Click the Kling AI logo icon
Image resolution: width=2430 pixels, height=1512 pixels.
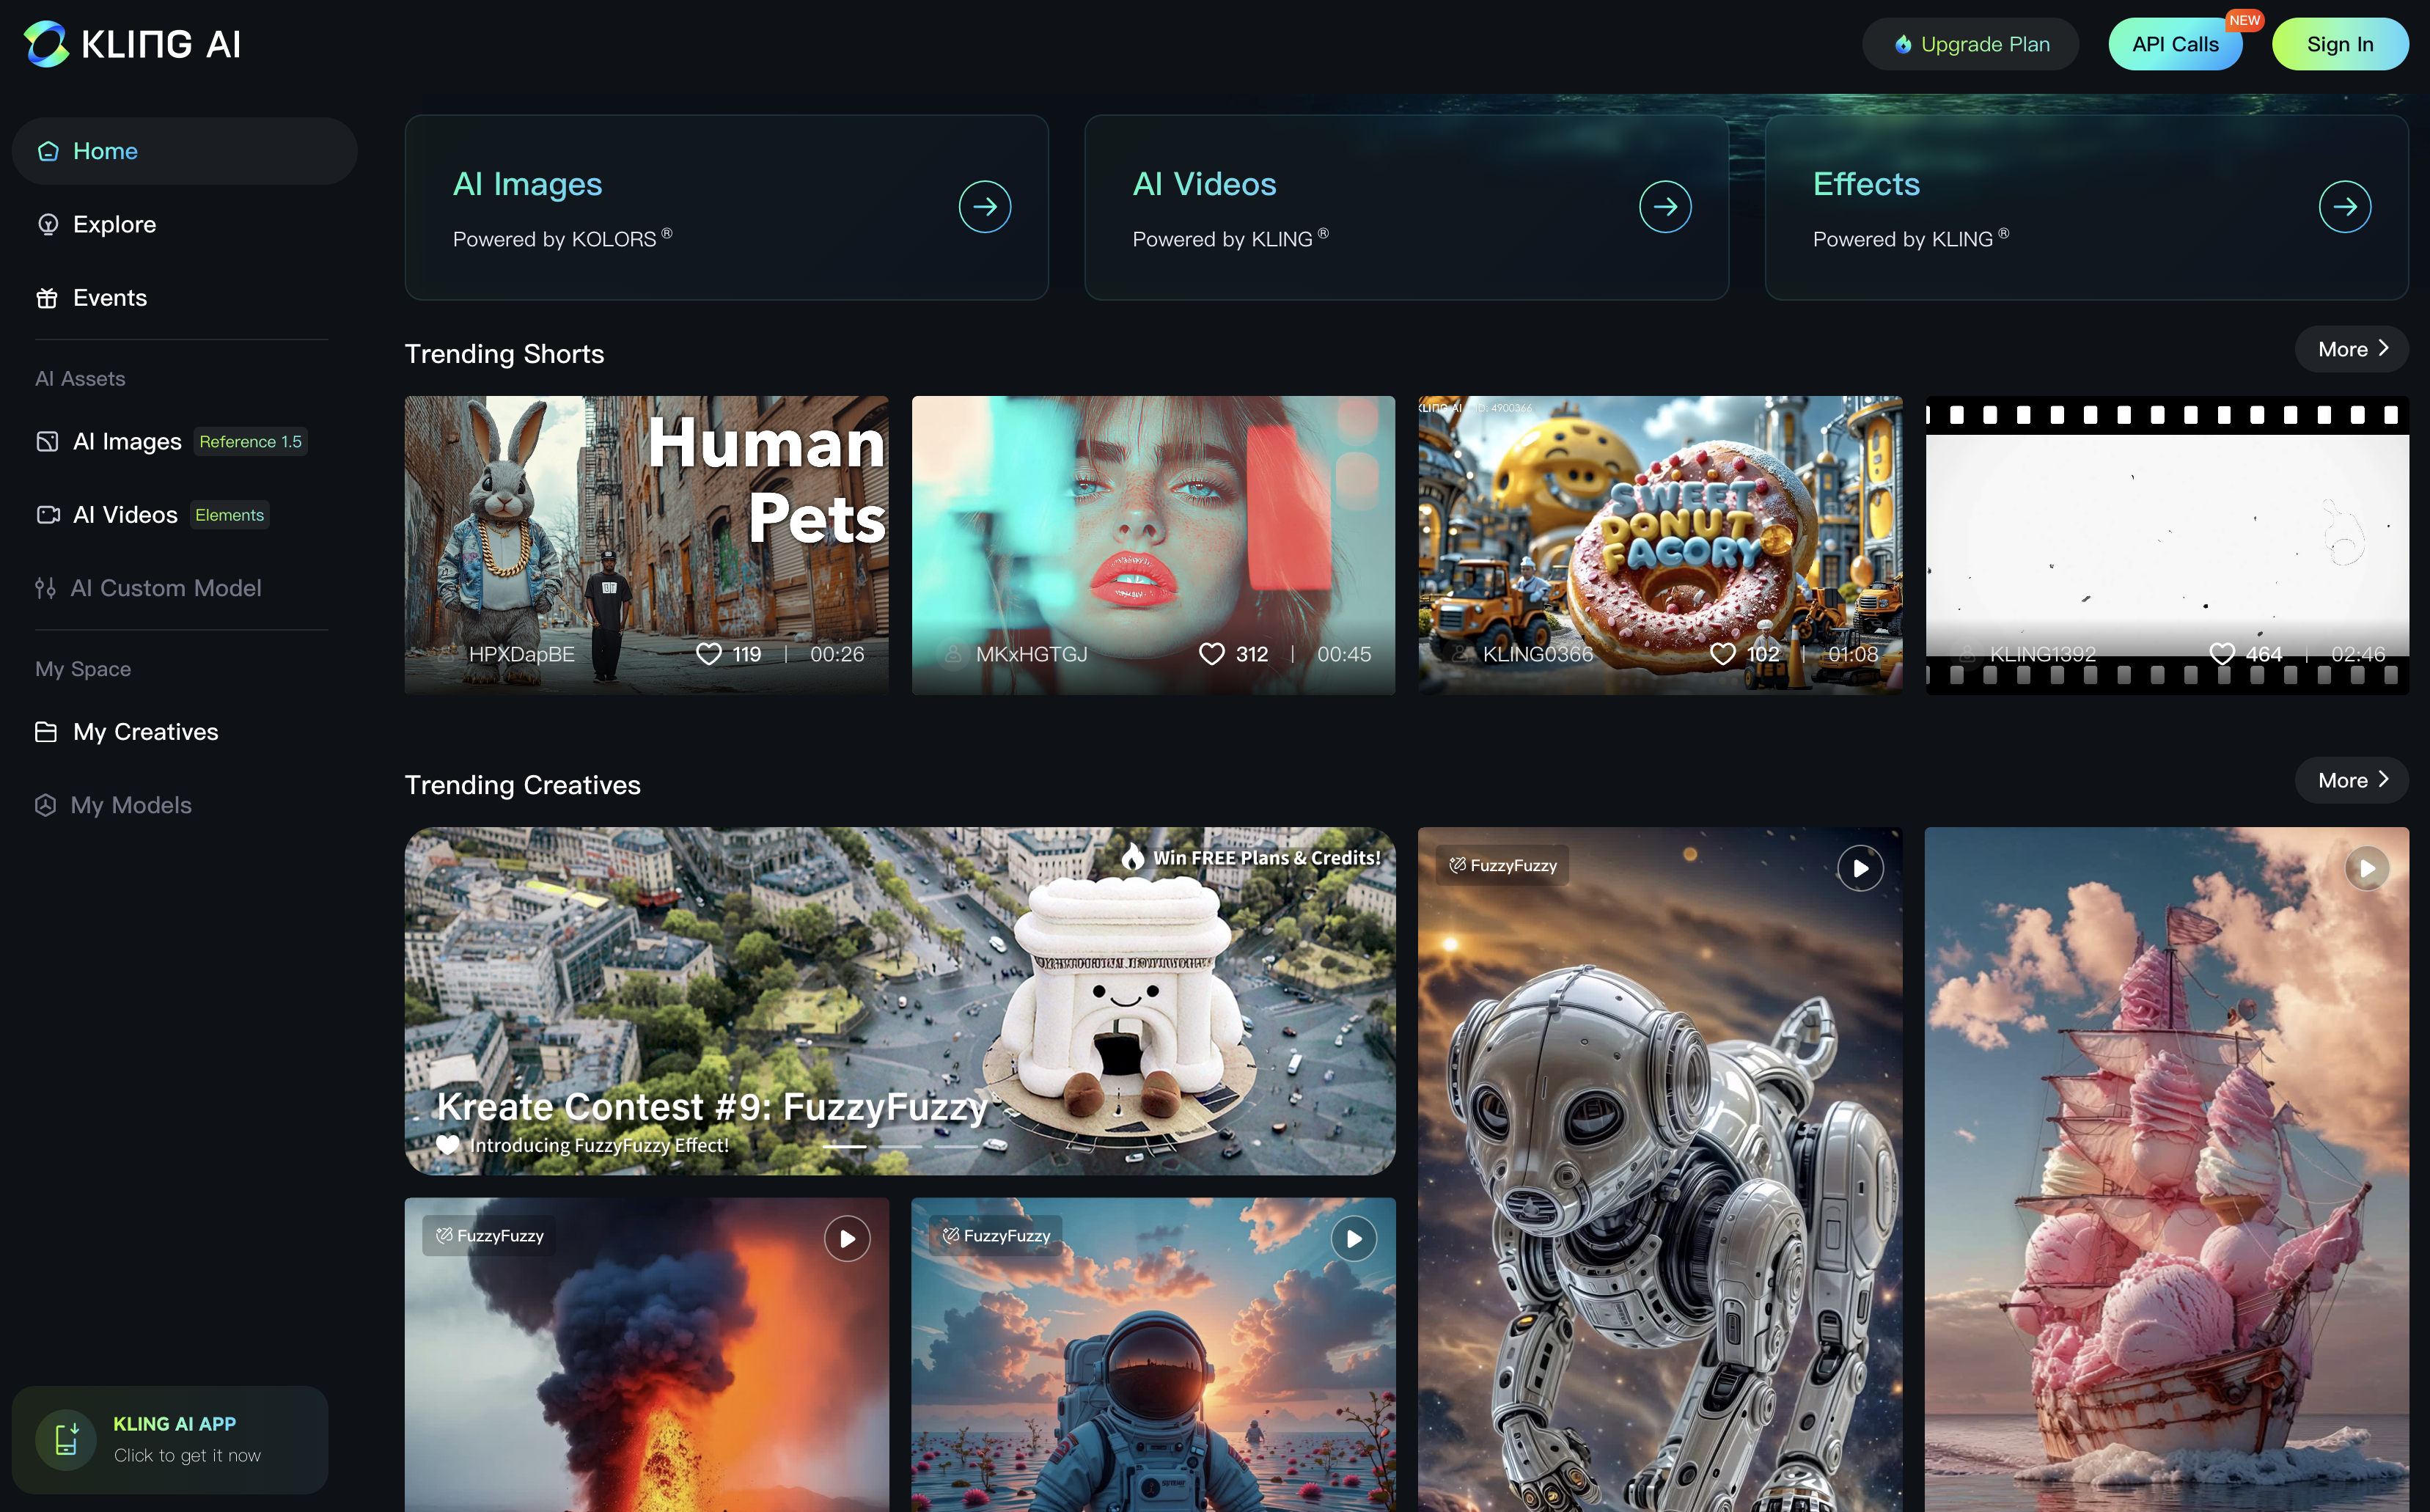pyautogui.click(x=46, y=44)
